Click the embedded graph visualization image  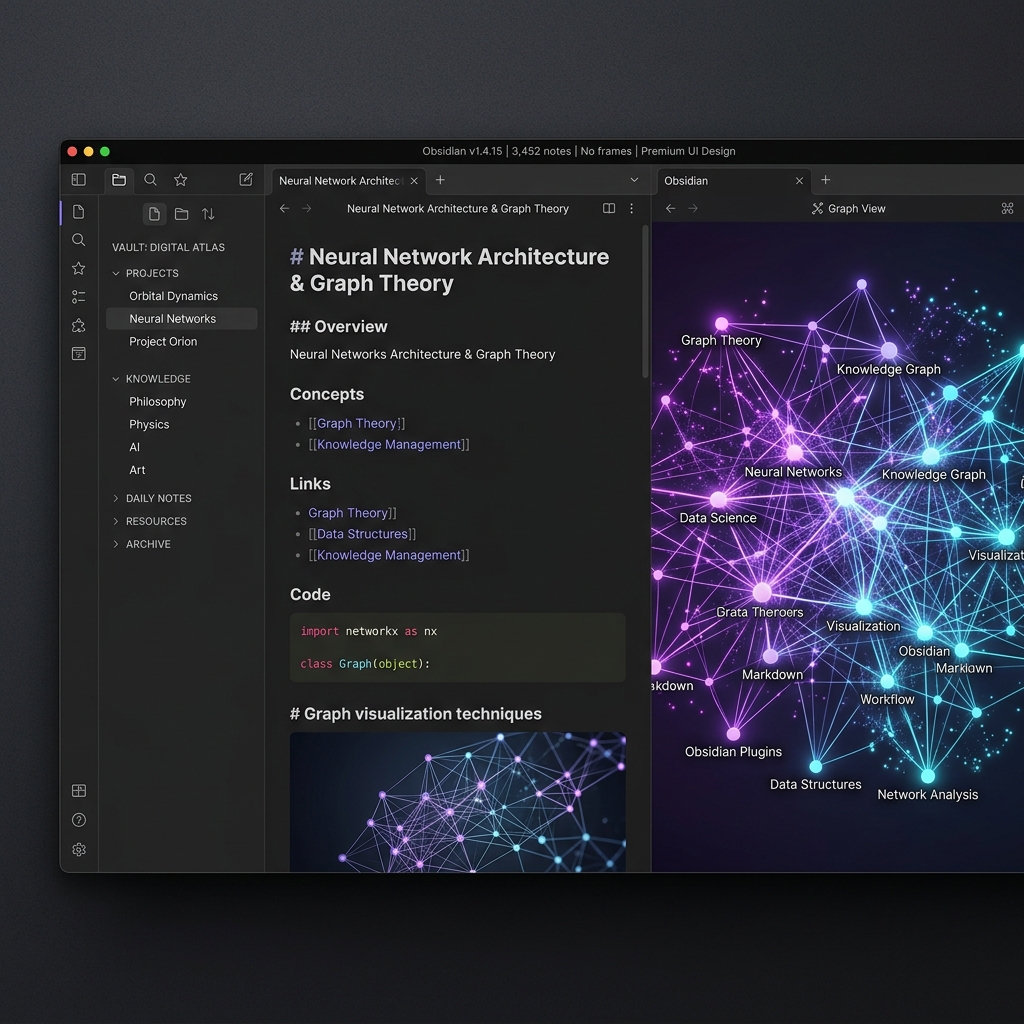click(x=458, y=802)
